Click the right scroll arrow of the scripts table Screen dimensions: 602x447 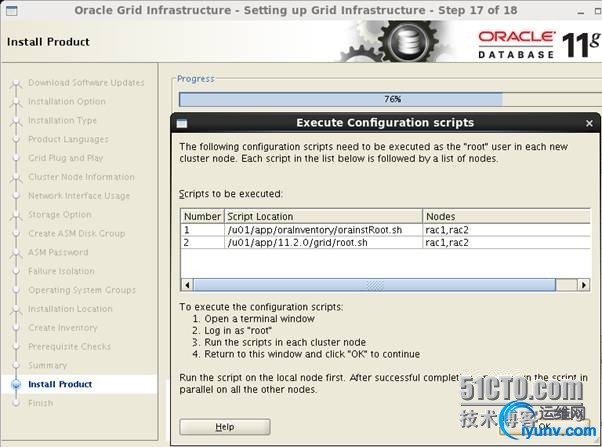click(584, 285)
